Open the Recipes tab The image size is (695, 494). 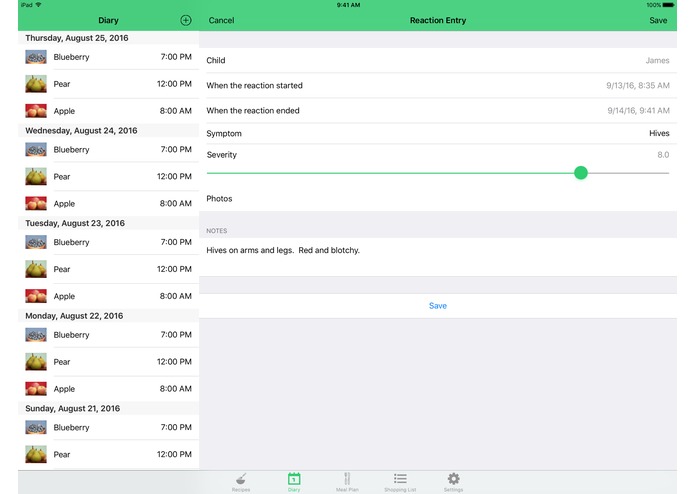pyautogui.click(x=241, y=482)
